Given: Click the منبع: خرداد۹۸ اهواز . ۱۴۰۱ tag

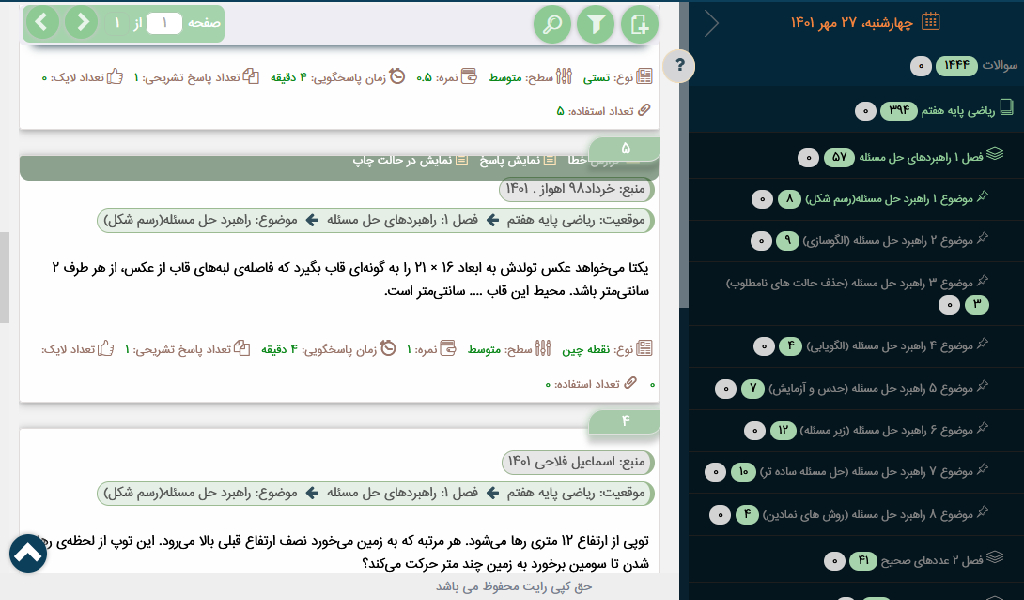Looking at the screenshot, I should [x=575, y=189].
